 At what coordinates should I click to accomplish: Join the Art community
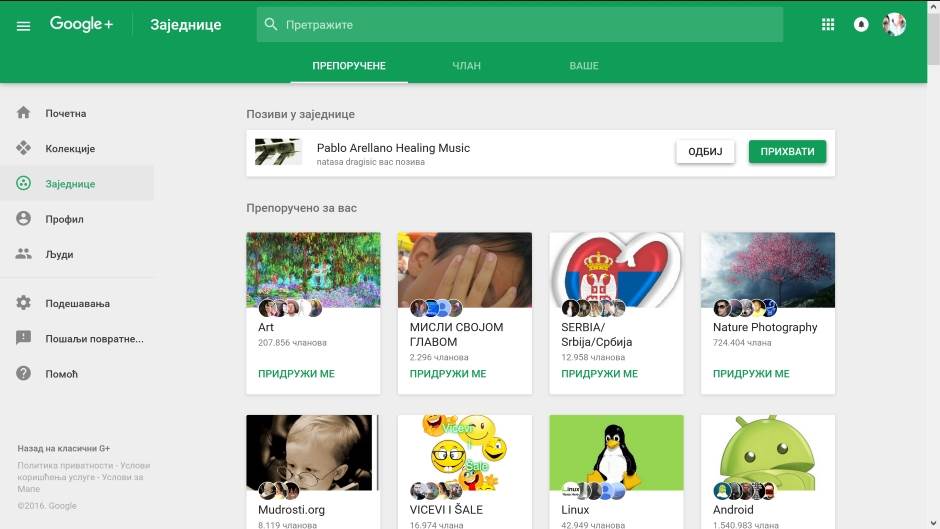(296, 374)
